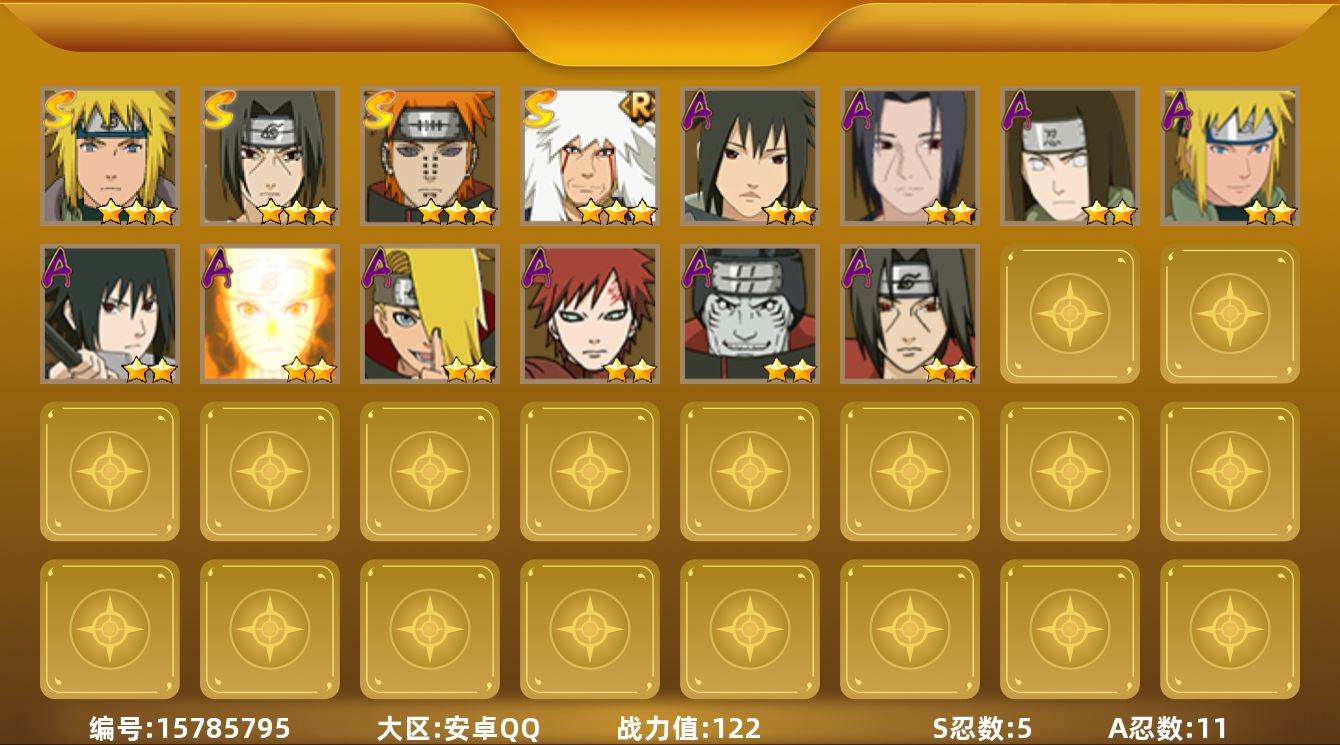Click the 大区:安卓QQ server label
The image size is (1340, 745).
pos(458,728)
